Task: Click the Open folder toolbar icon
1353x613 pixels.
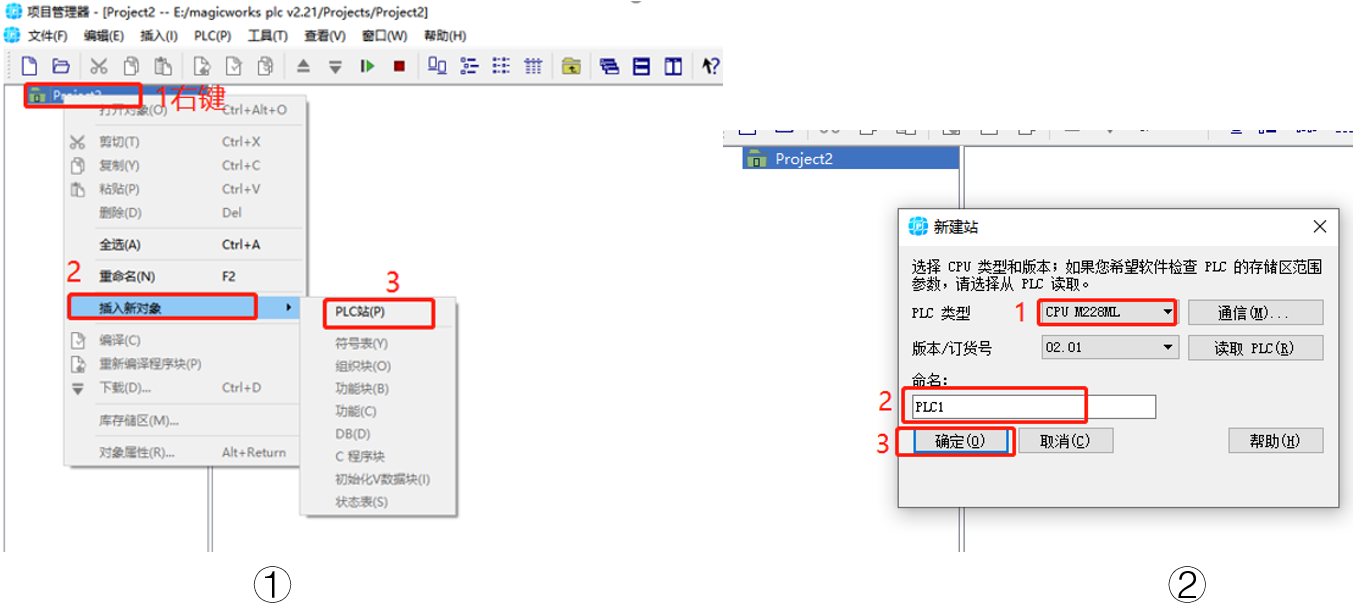Action: (x=61, y=66)
